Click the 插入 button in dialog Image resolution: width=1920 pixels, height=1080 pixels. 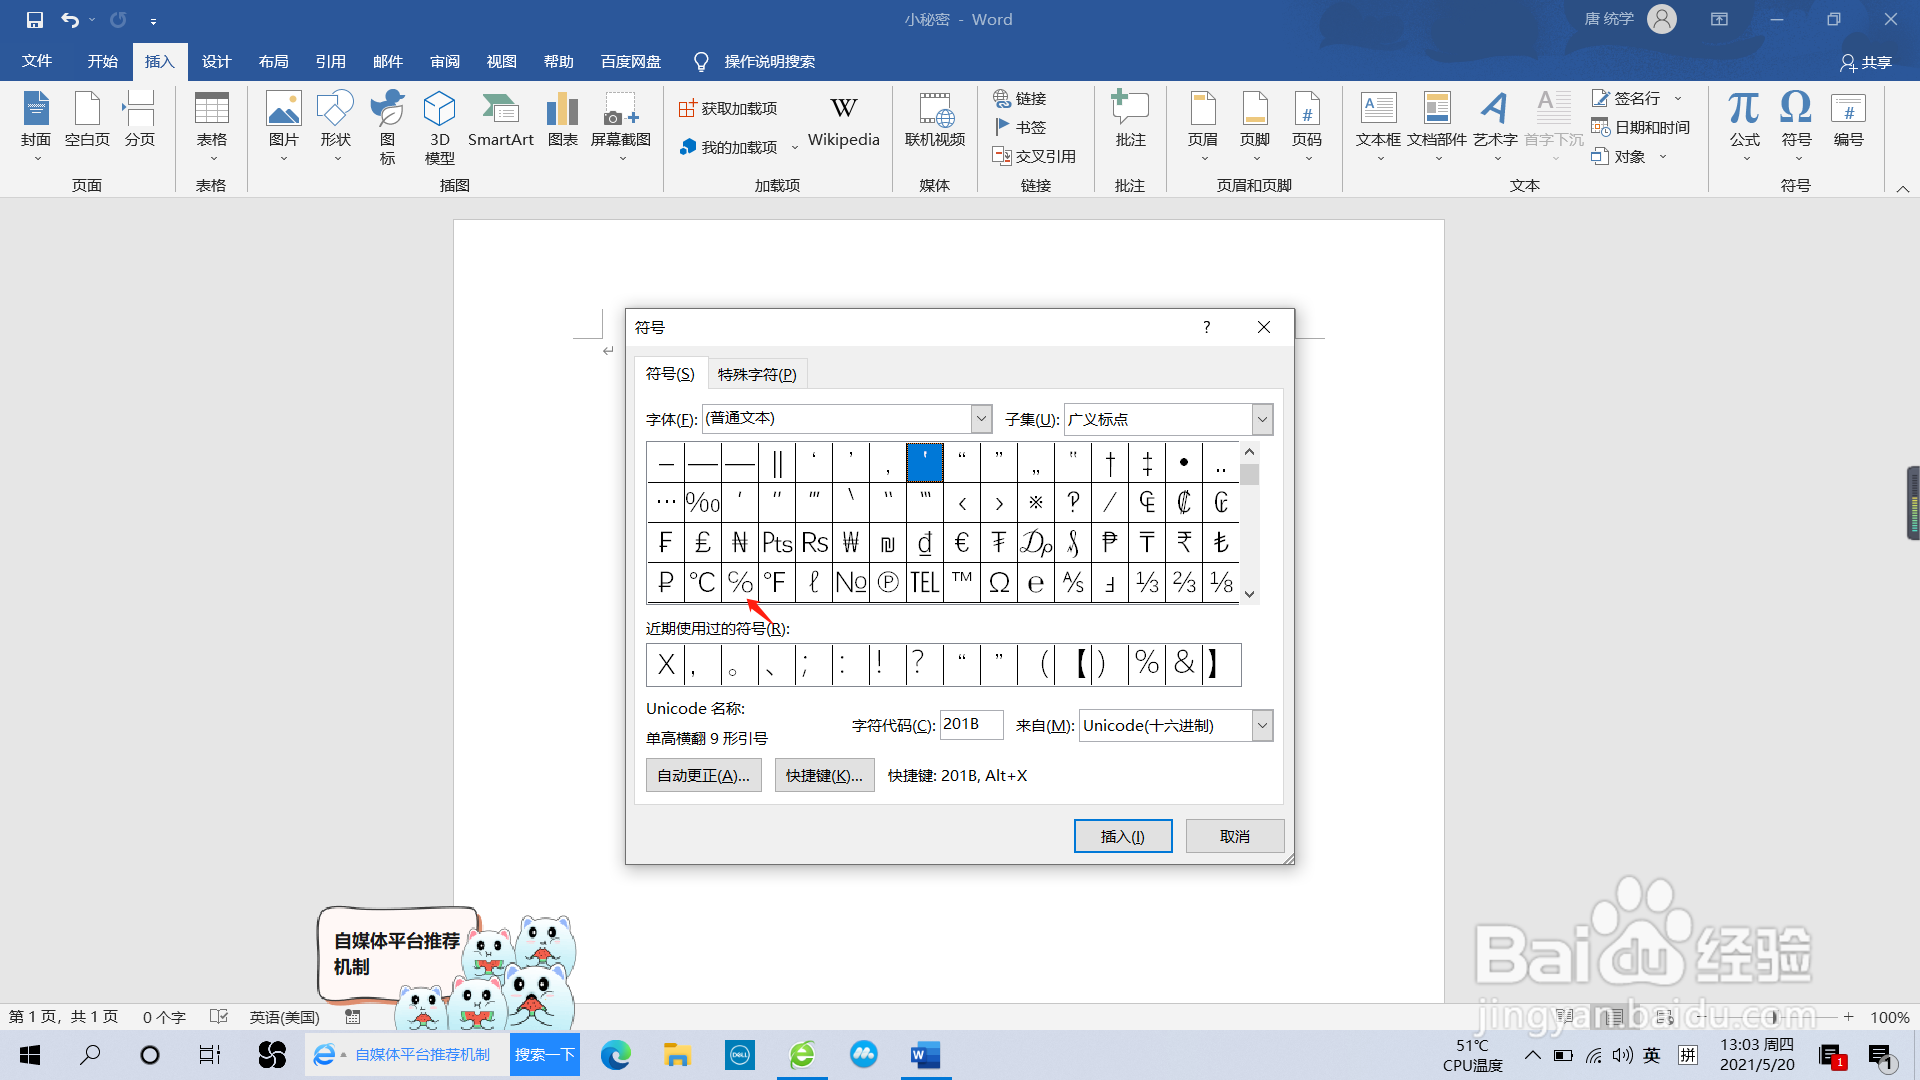[1122, 836]
